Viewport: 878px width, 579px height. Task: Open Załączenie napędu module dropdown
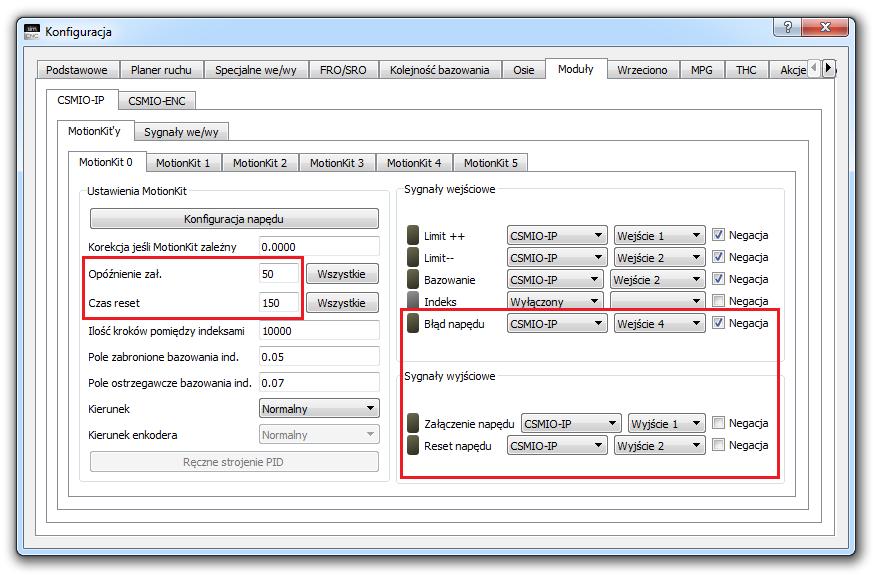571,423
